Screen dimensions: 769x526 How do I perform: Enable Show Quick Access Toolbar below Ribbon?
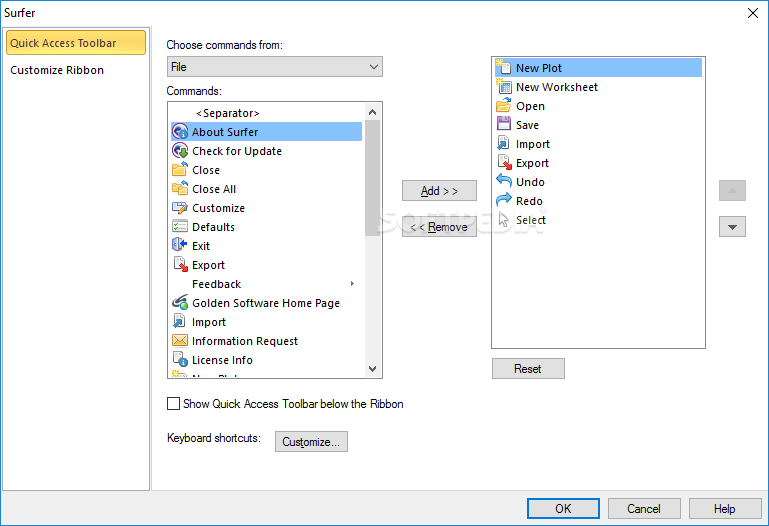coord(173,404)
